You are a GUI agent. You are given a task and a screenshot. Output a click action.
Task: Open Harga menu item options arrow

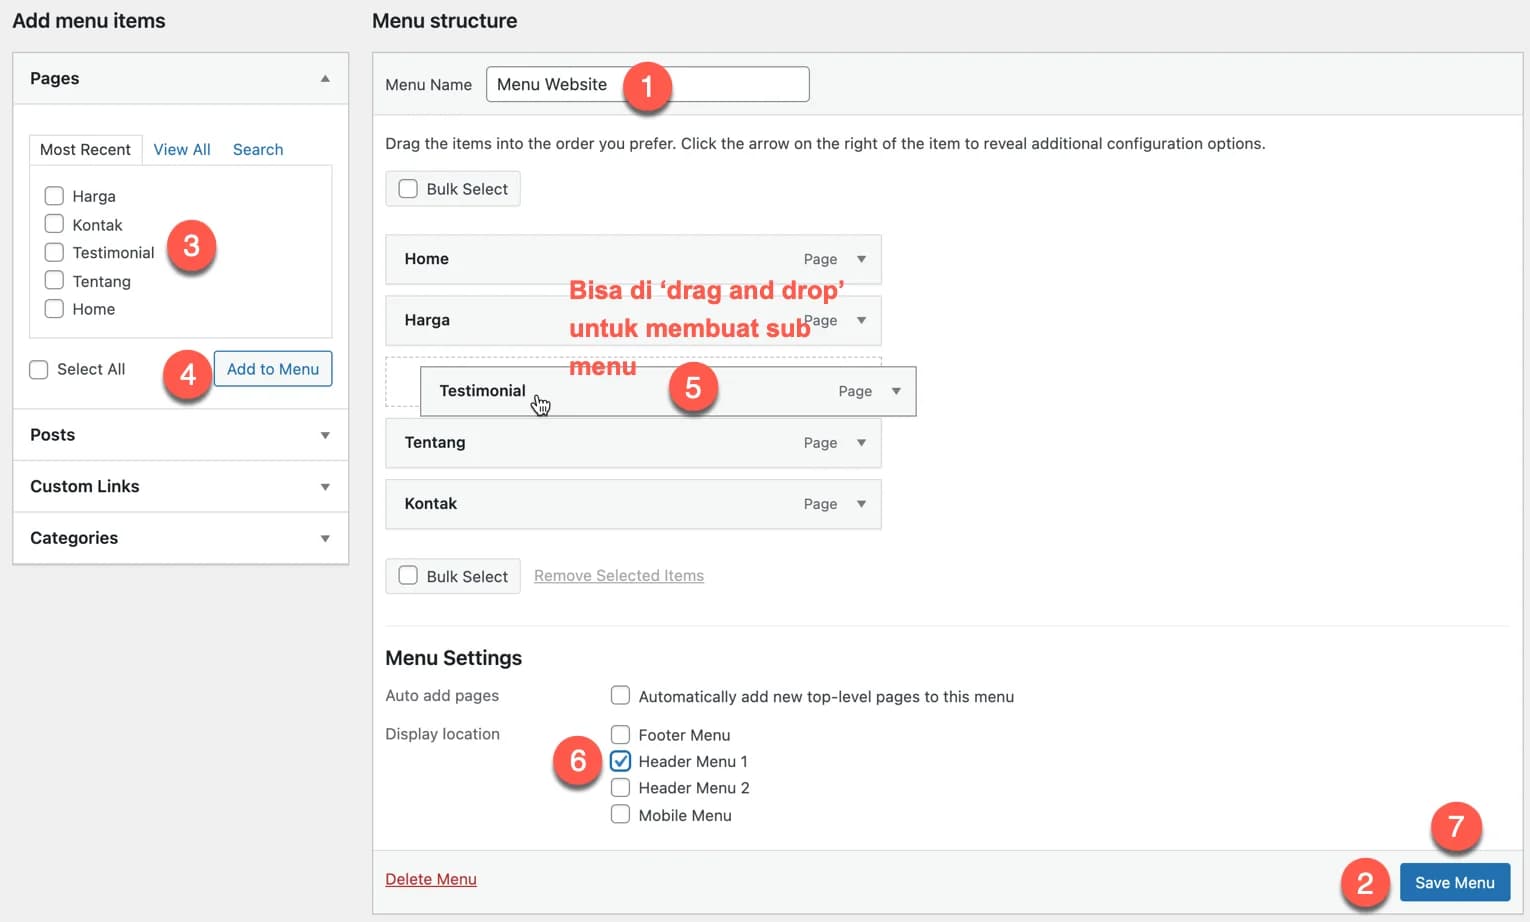tap(861, 321)
